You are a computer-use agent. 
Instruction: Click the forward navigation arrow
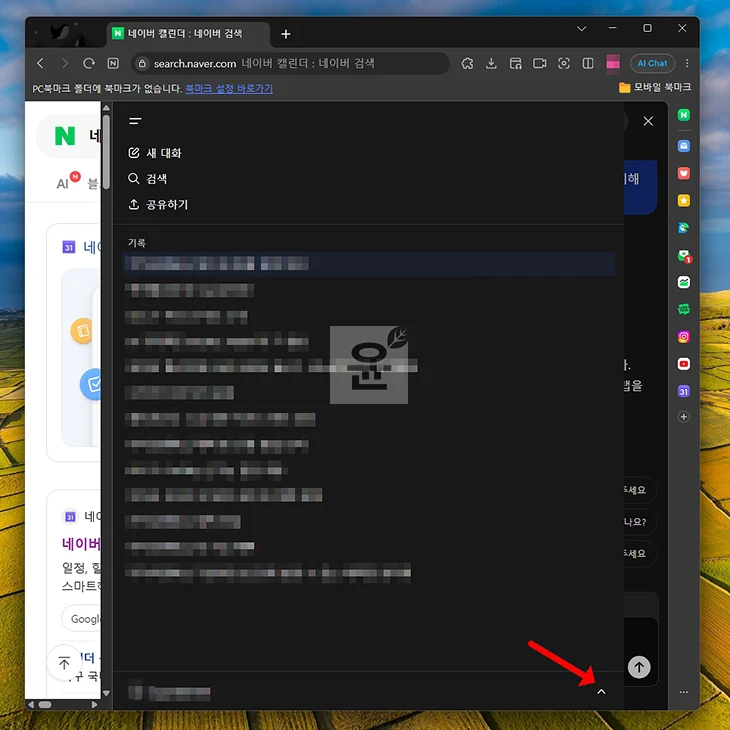point(65,63)
